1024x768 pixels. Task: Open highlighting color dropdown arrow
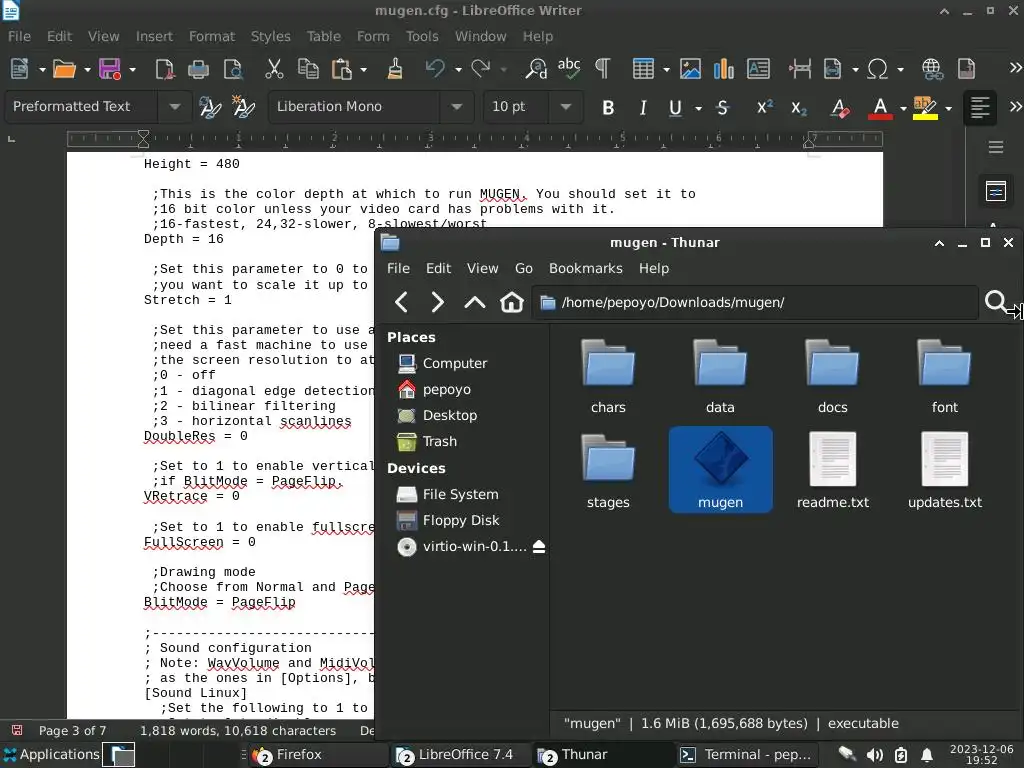tap(948, 108)
